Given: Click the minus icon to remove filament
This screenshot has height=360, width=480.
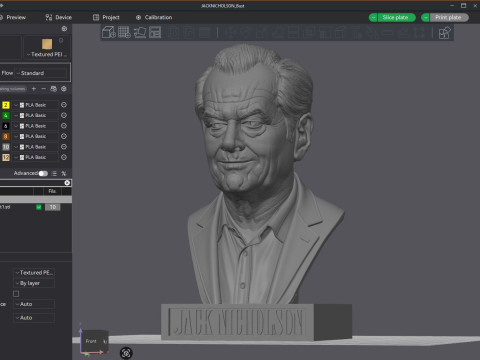Looking at the screenshot, I should click(x=43, y=89).
